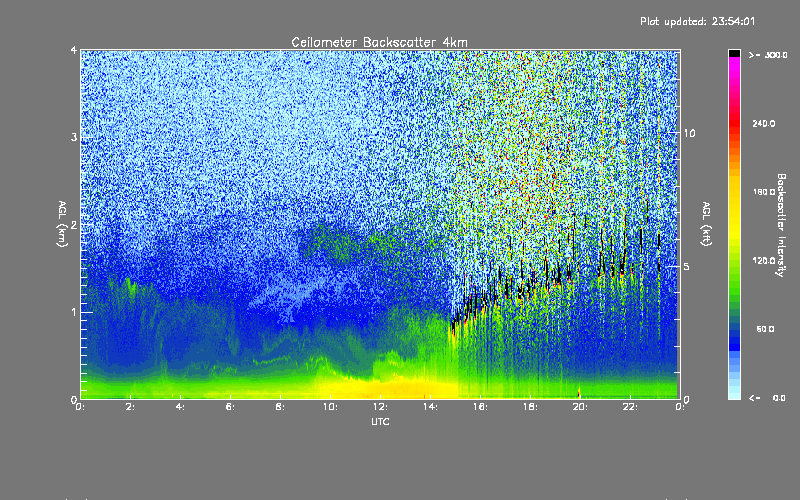Click the "20:" UTC tick label

tap(580, 407)
